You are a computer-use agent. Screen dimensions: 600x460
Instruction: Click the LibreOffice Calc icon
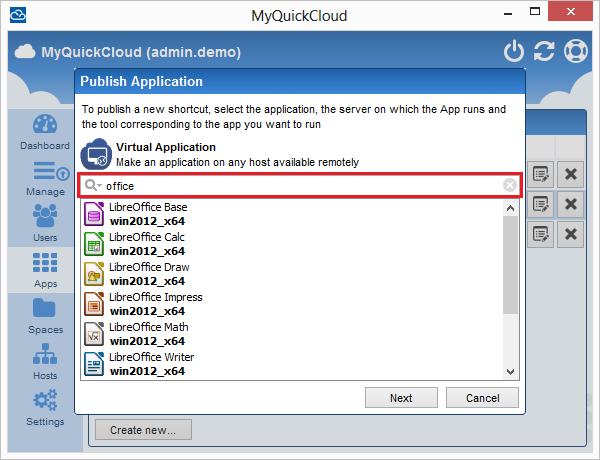point(94,244)
